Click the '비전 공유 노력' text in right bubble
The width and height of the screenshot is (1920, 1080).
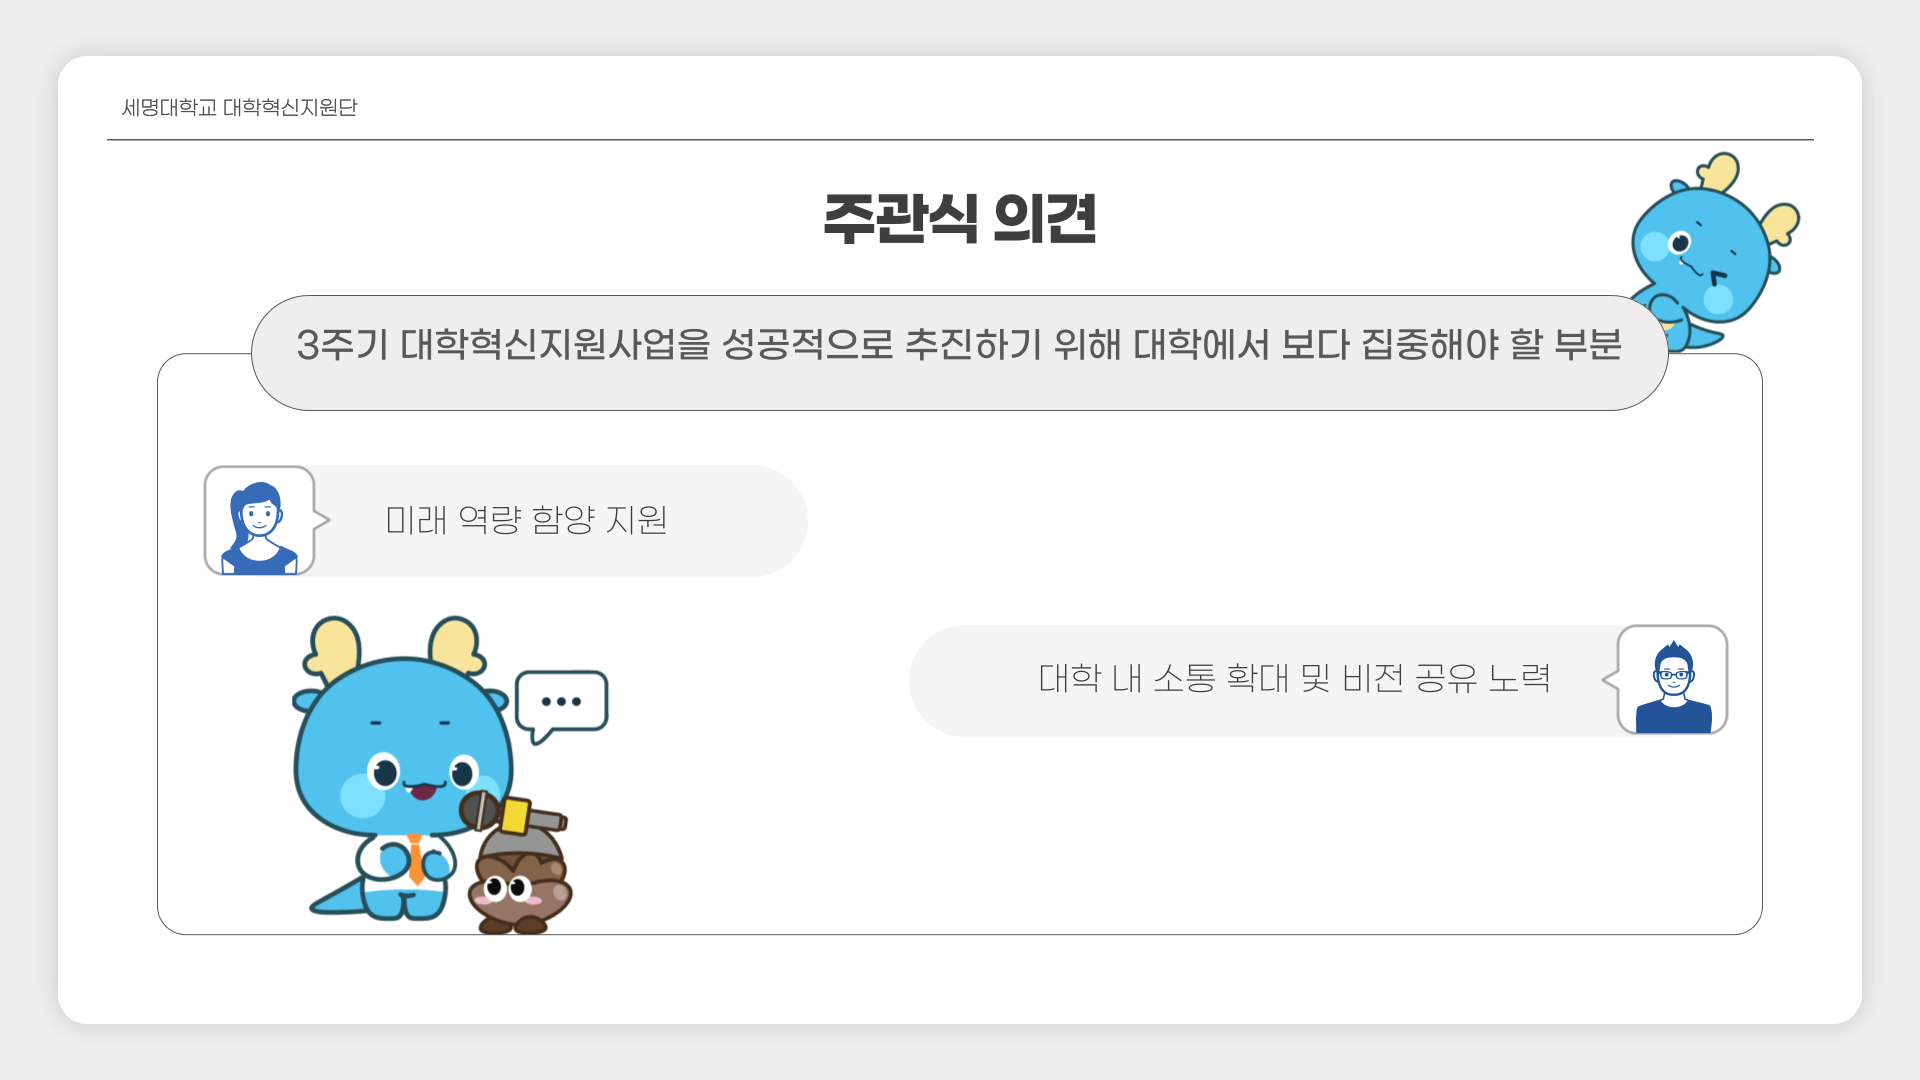point(1446,678)
